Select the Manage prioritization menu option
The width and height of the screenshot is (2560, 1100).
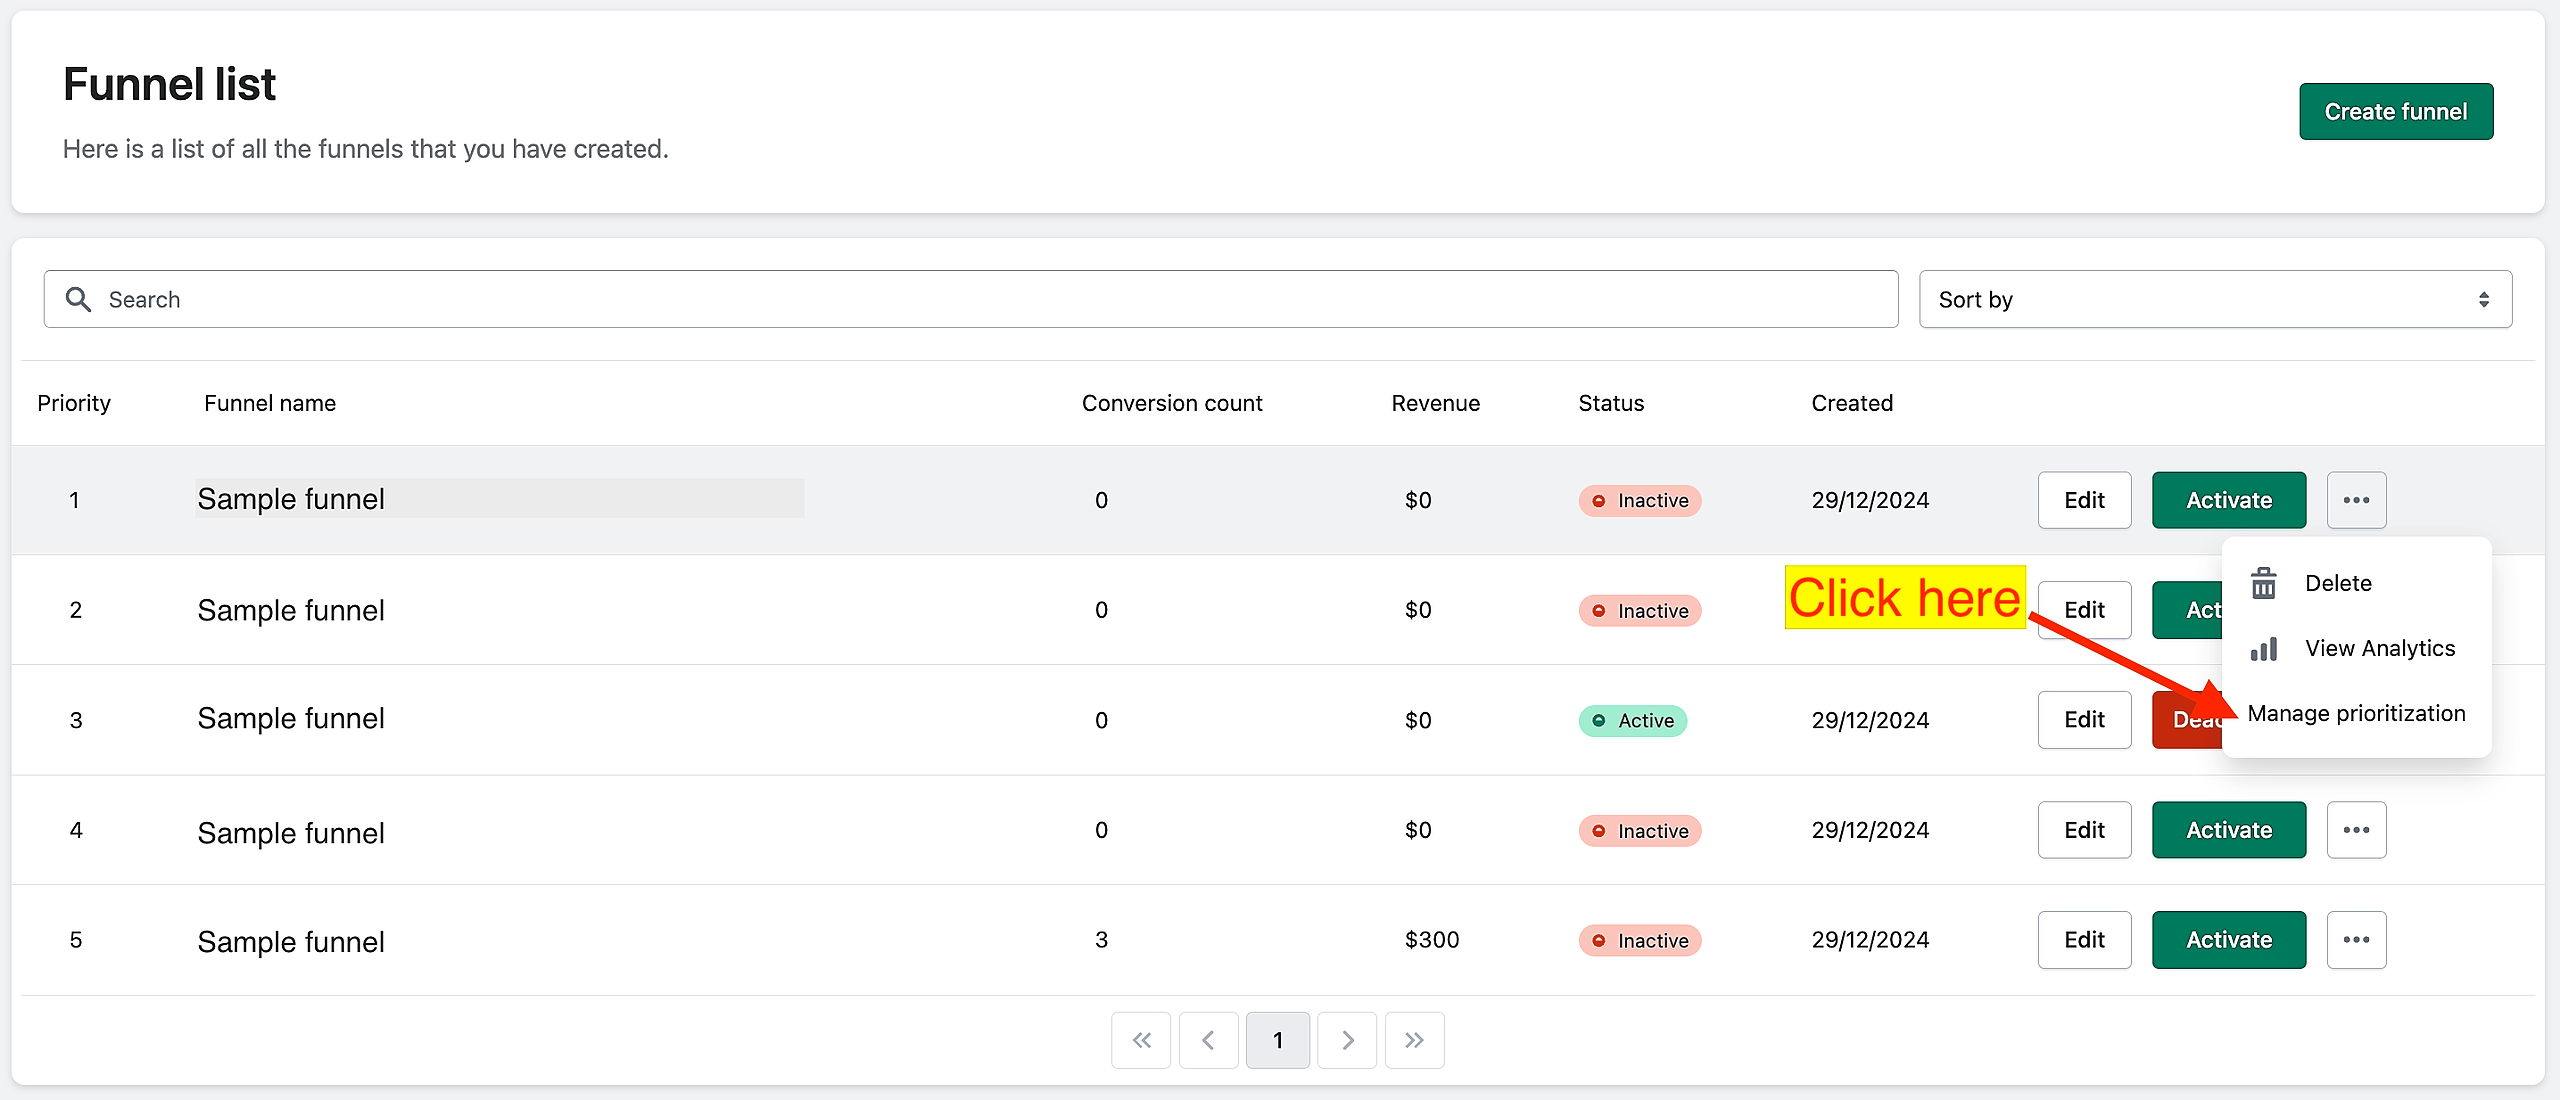pyautogui.click(x=2356, y=713)
